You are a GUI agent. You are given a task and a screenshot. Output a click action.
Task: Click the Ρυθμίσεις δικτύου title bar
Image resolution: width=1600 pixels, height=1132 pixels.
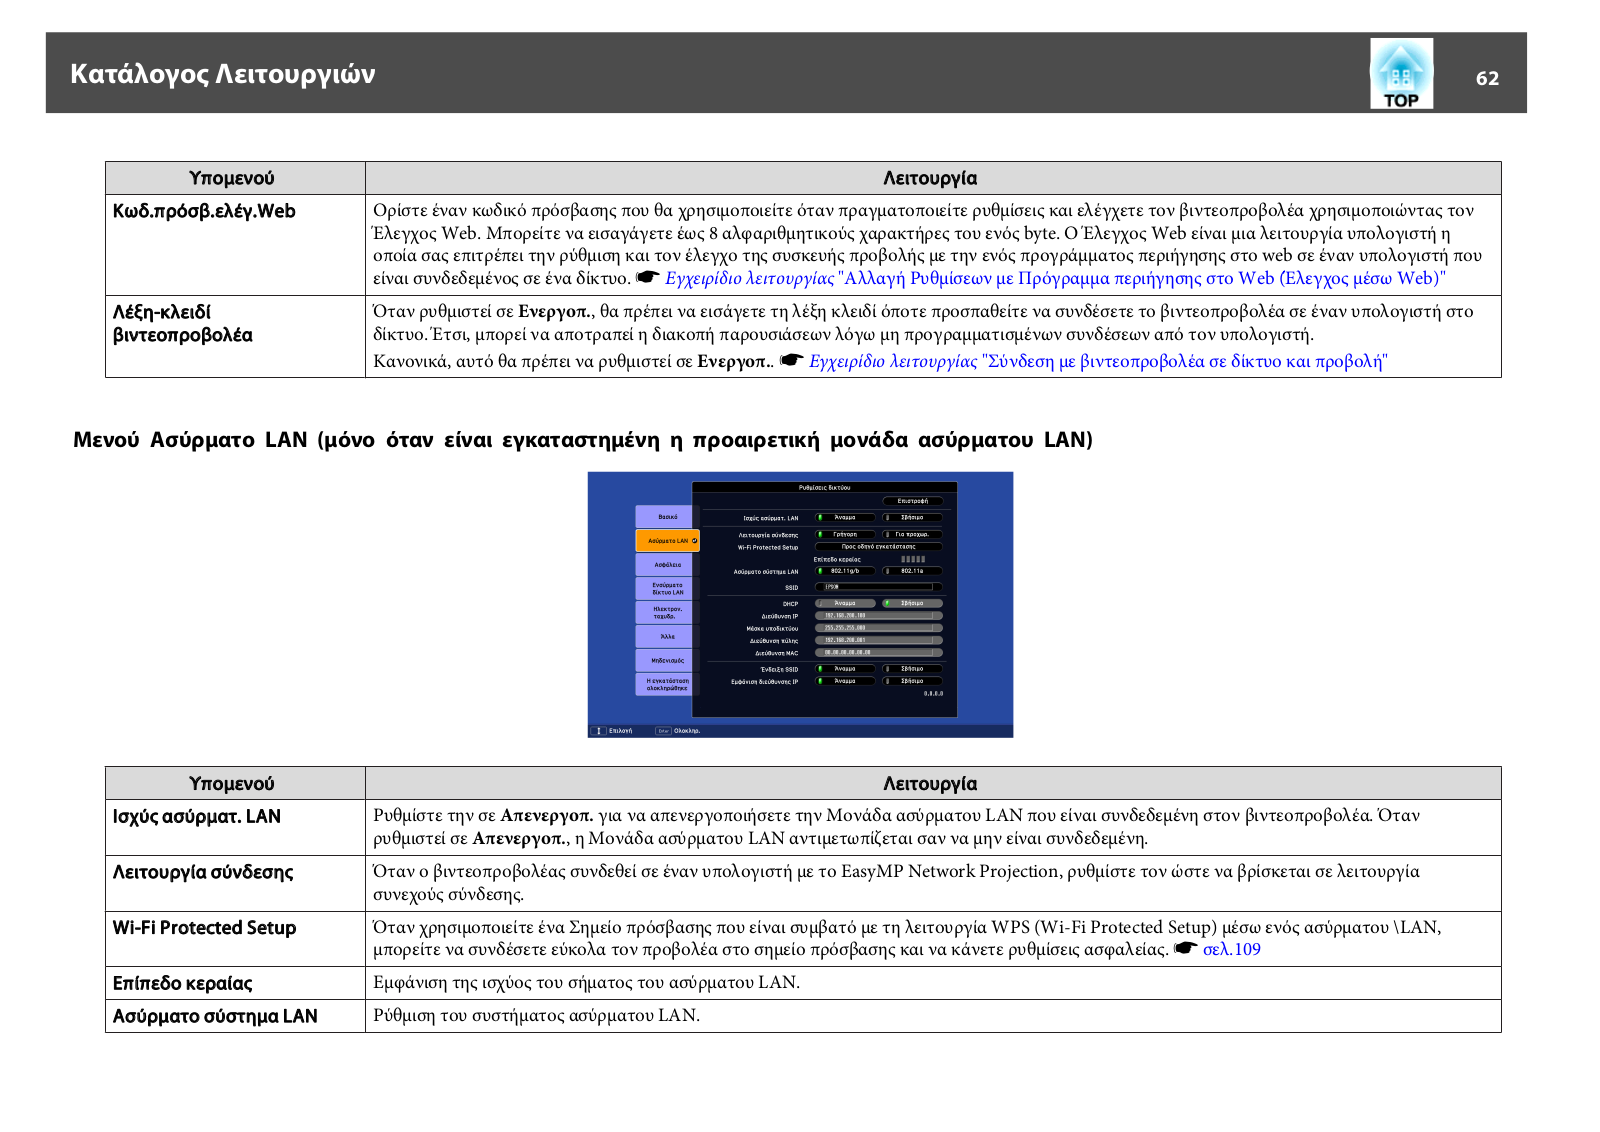pyautogui.click(x=825, y=487)
